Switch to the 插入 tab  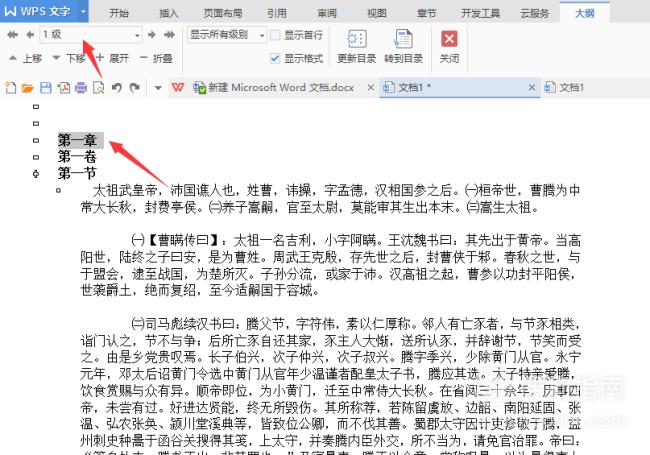pyautogui.click(x=169, y=13)
